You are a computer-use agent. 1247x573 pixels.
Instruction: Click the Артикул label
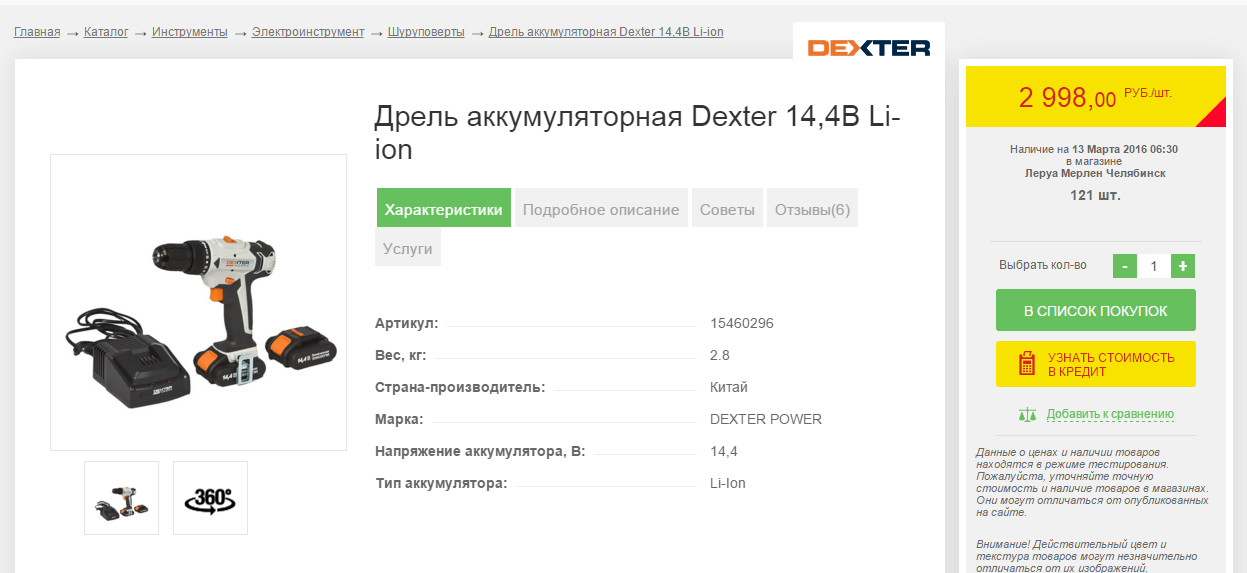point(407,323)
